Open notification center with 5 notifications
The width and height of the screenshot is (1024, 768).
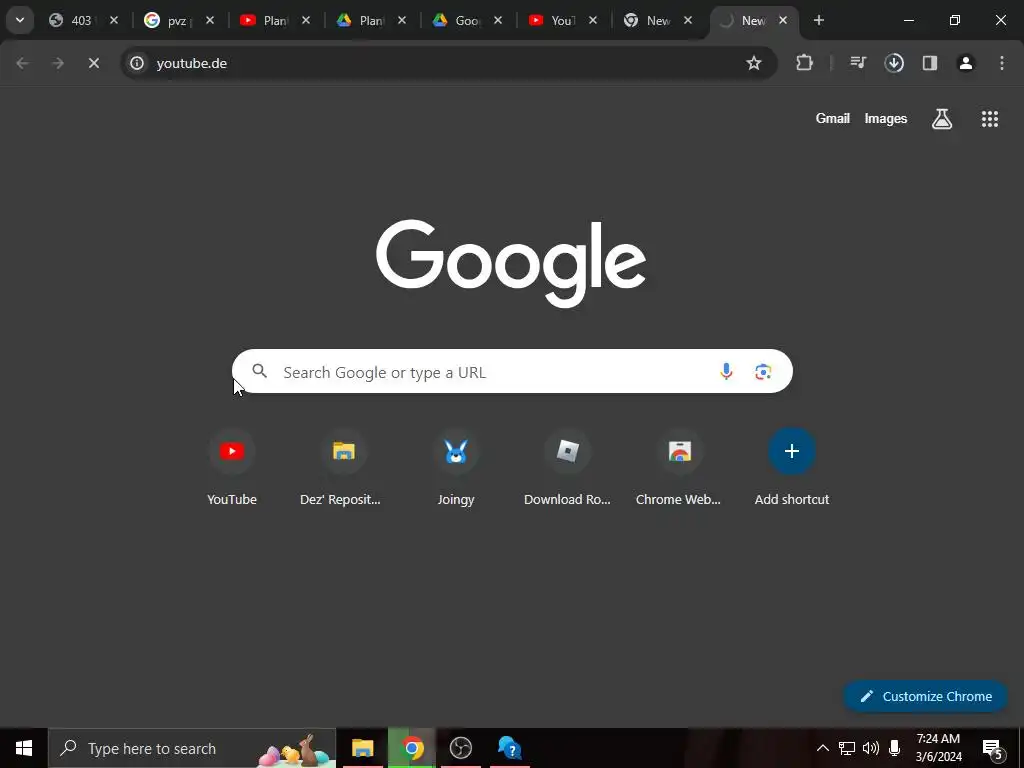pos(992,748)
